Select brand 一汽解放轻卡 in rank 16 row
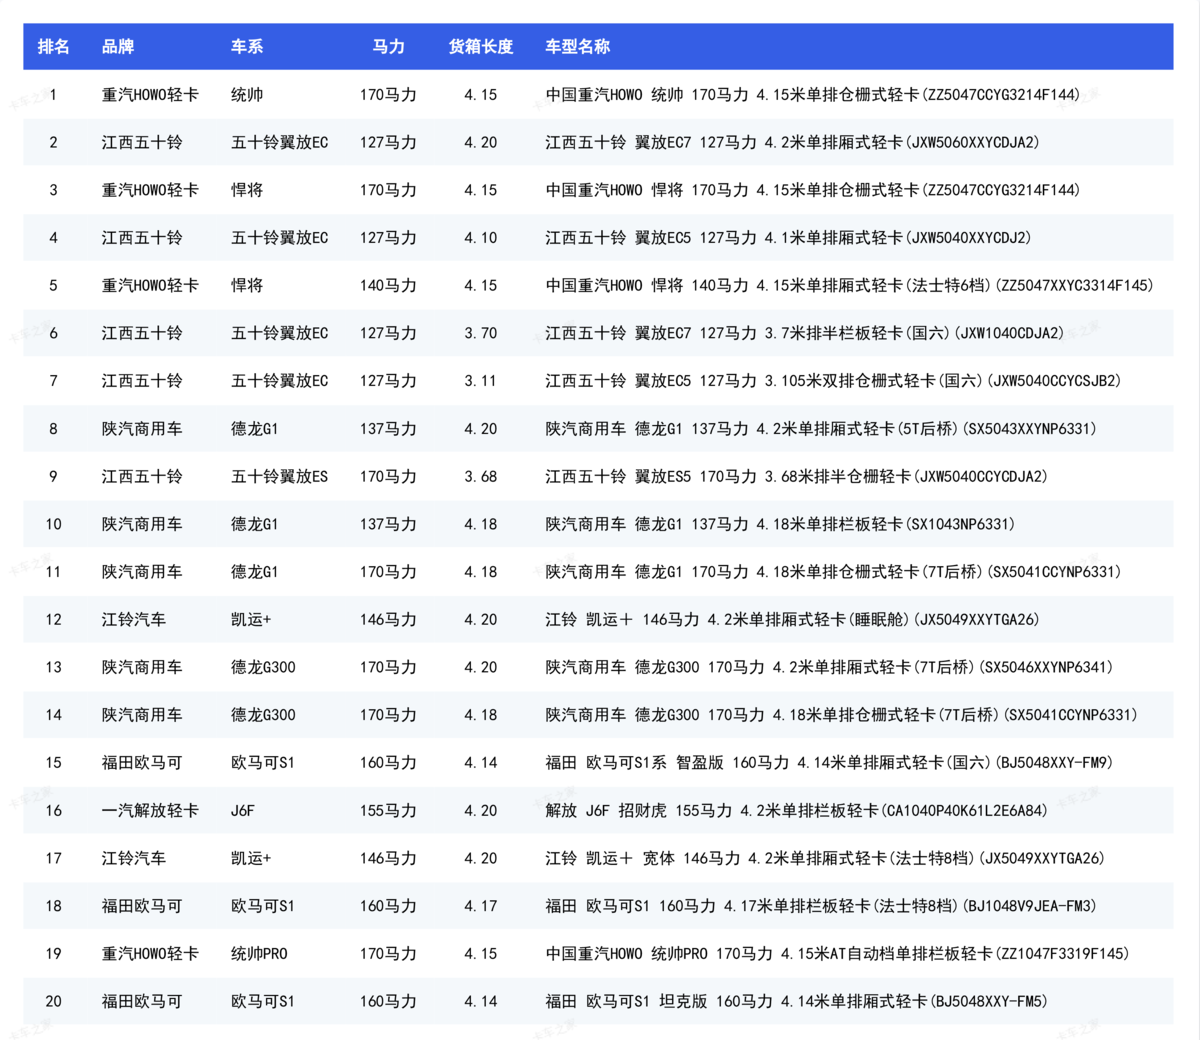The image size is (1200, 1040). point(150,811)
